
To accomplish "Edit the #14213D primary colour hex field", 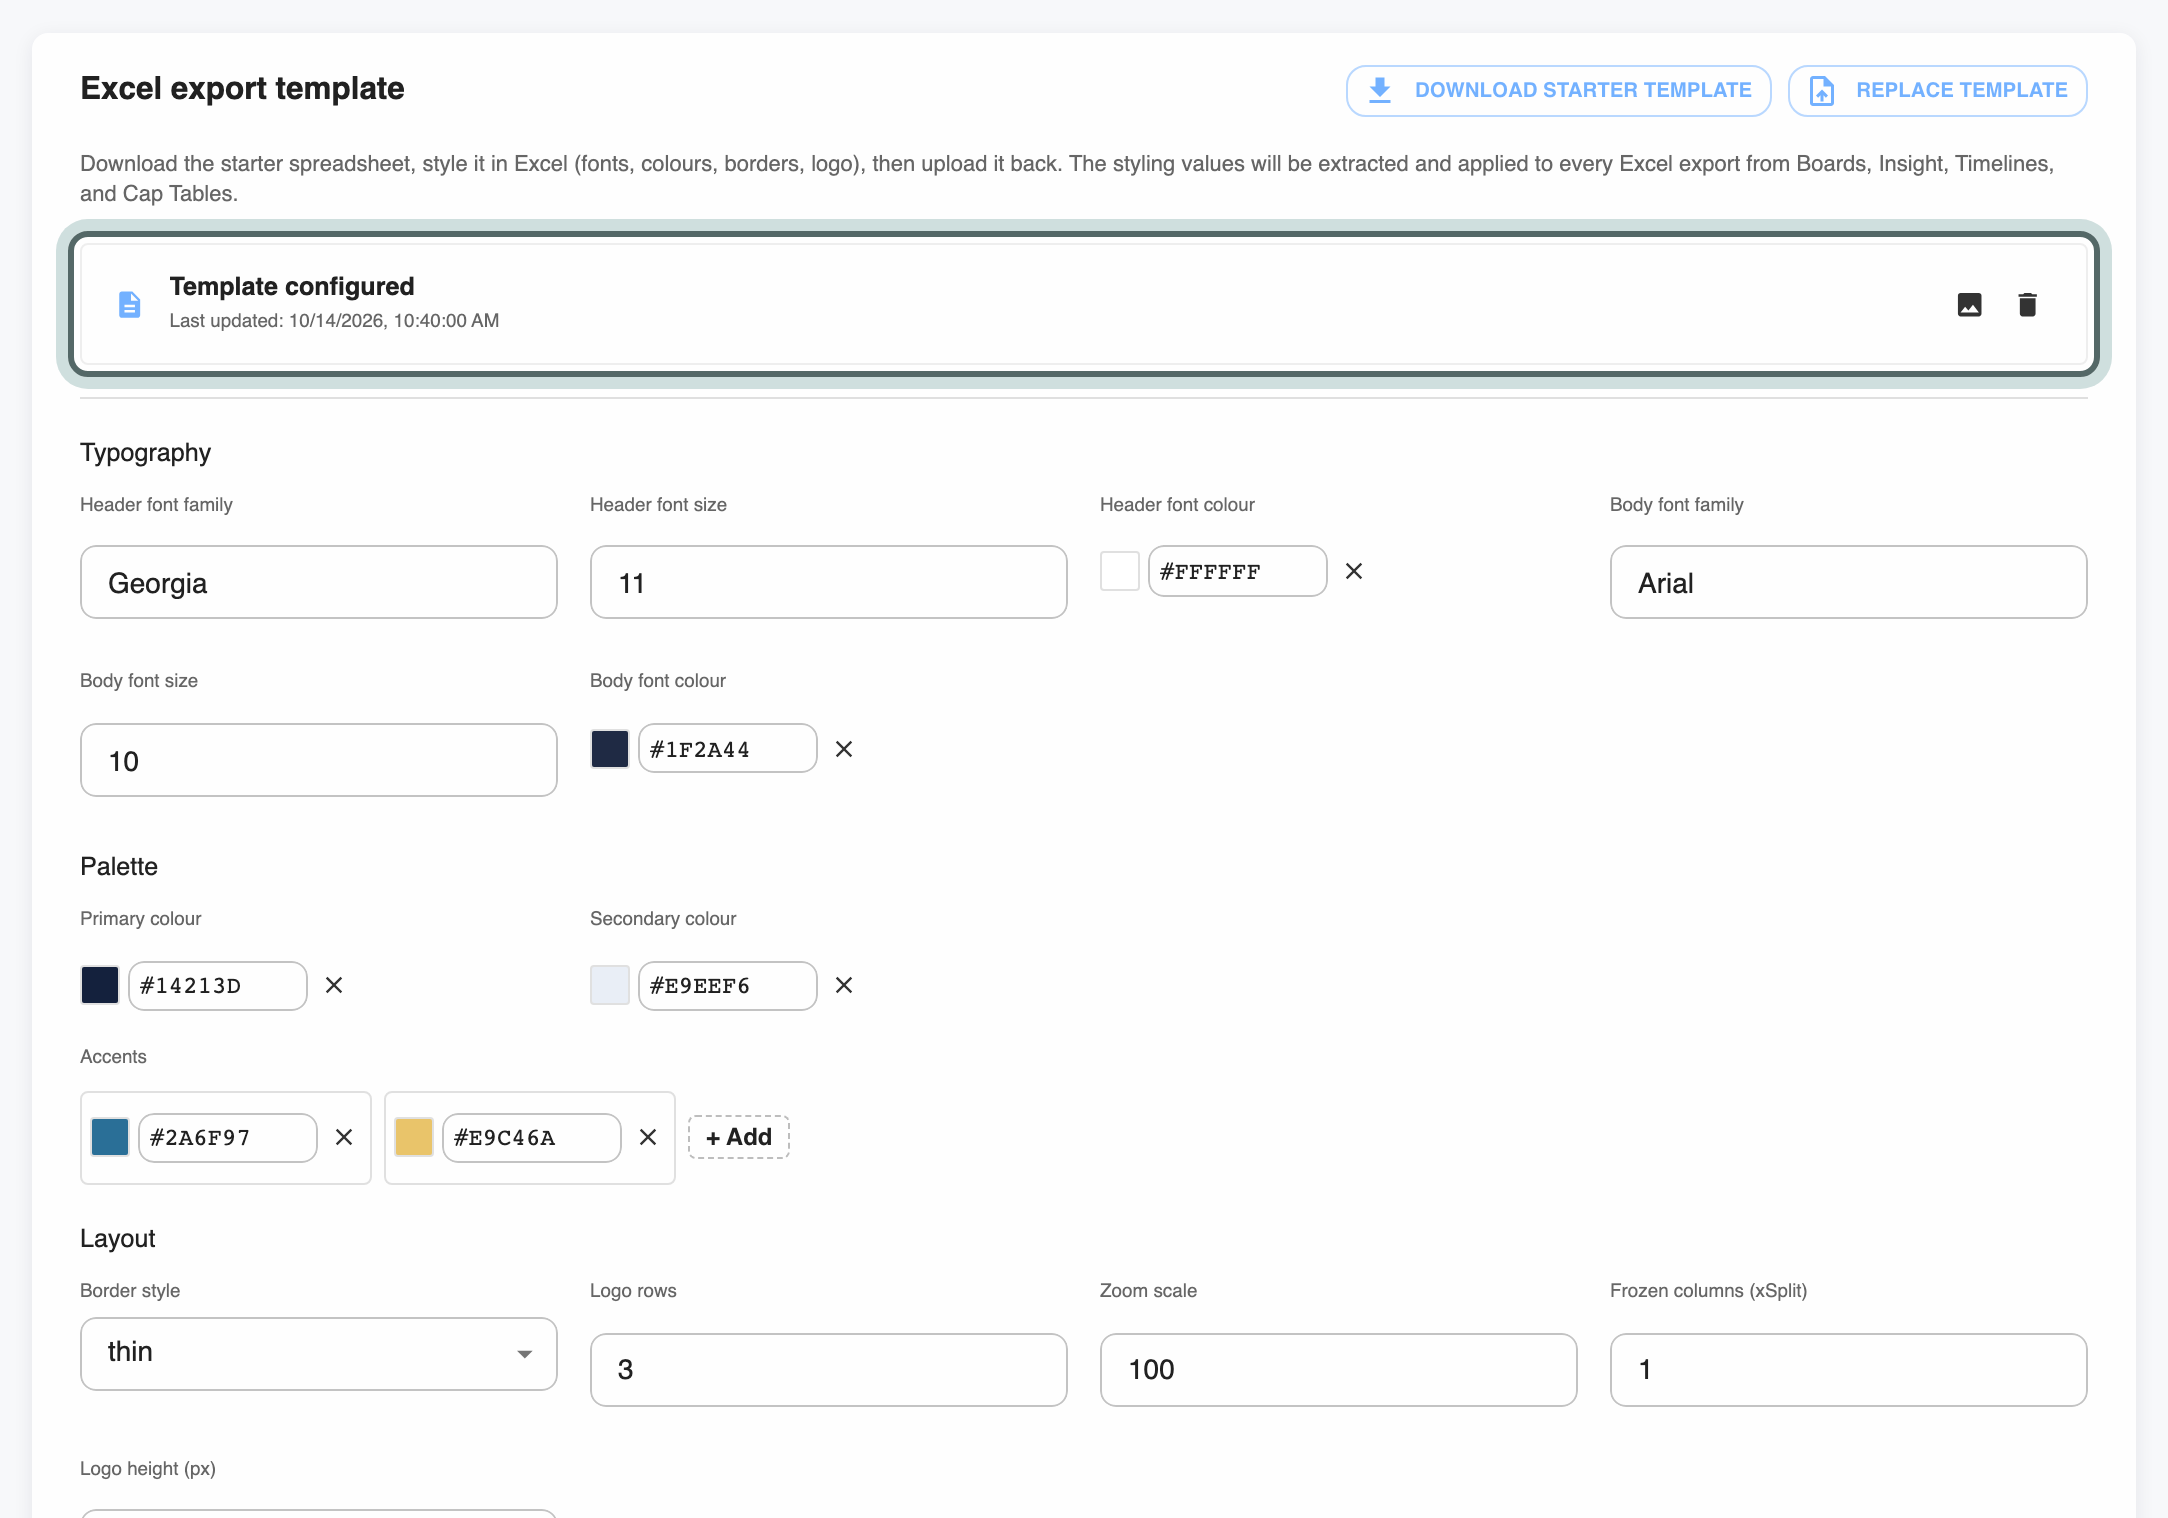I will tap(218, 985).
